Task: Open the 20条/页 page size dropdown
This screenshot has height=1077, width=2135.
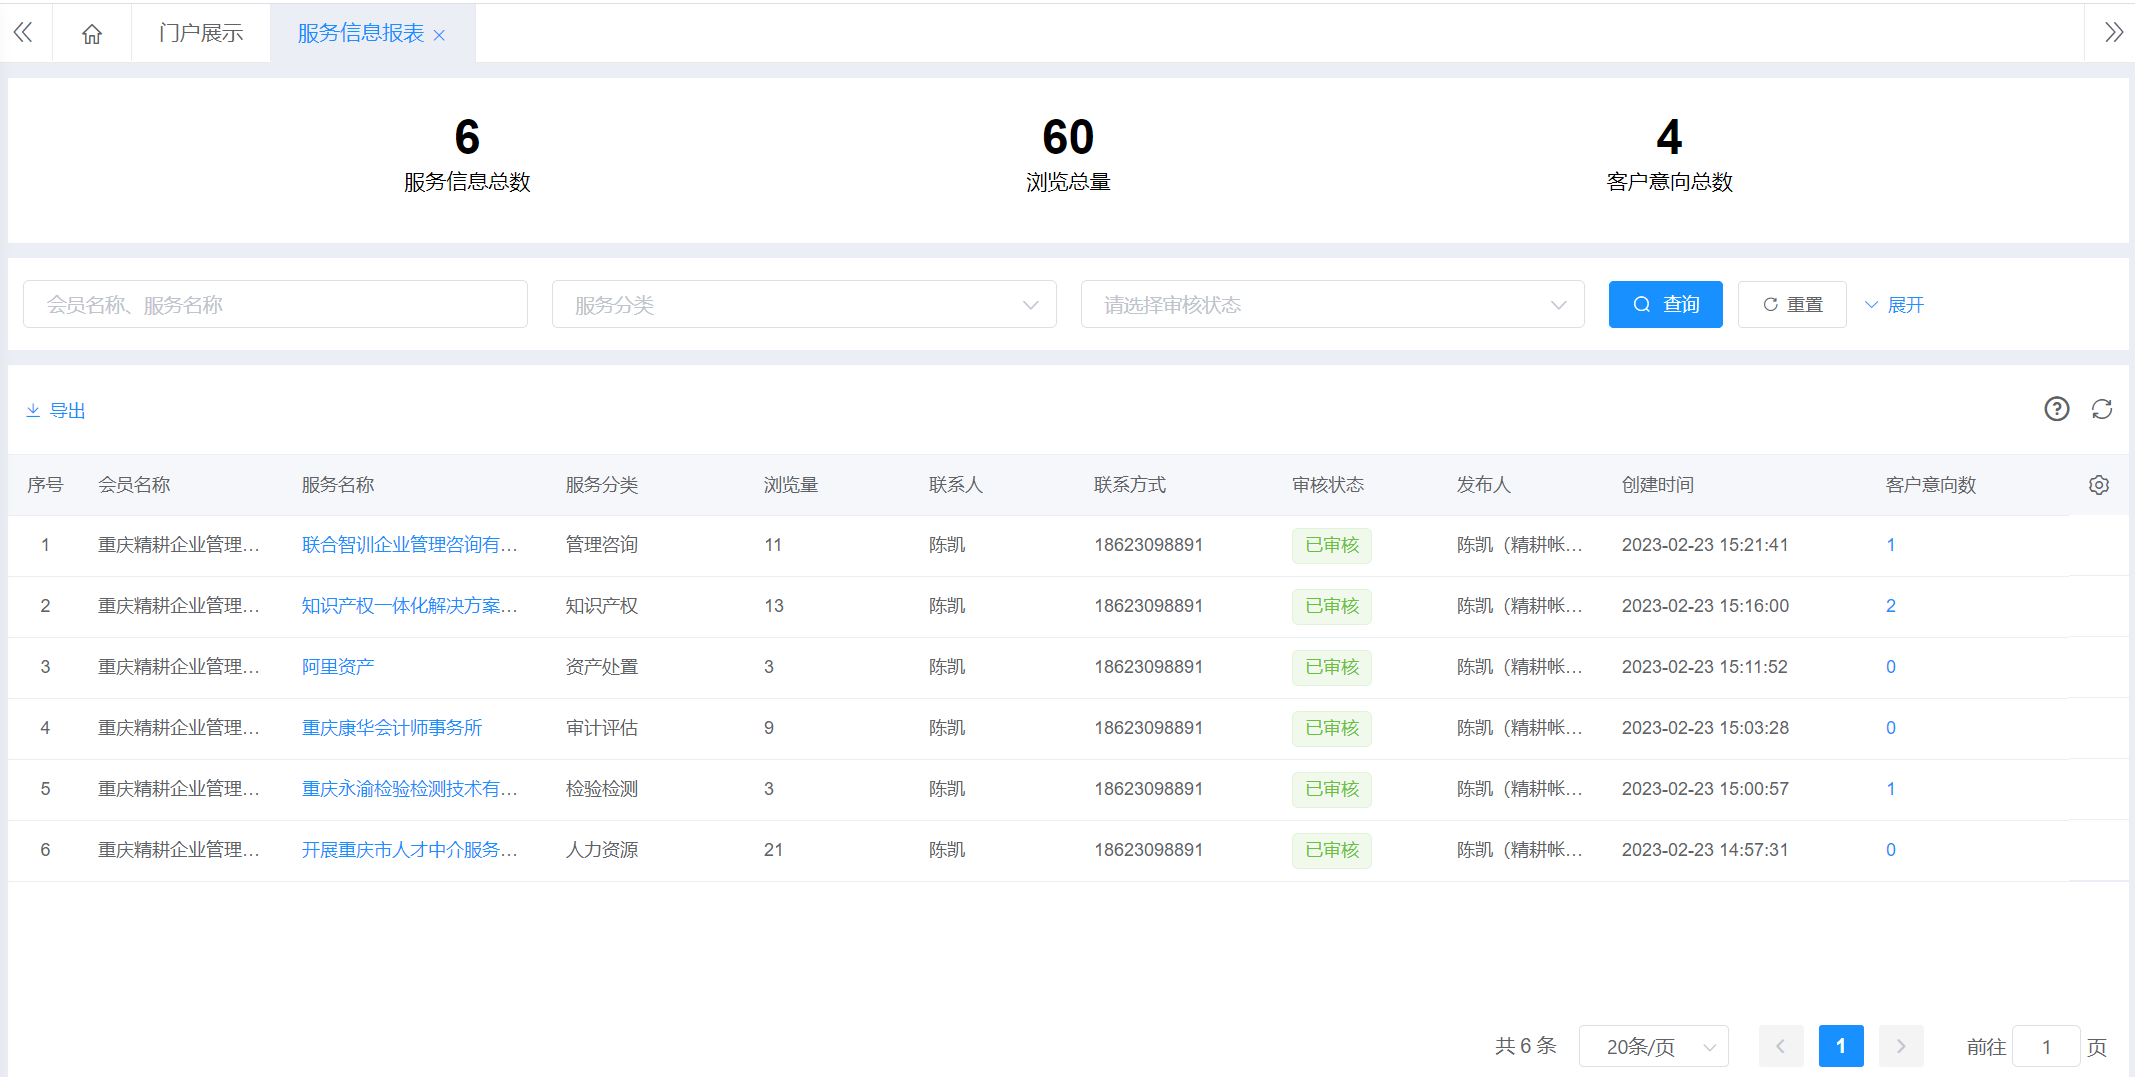Action: [x=1654, y=1046]
